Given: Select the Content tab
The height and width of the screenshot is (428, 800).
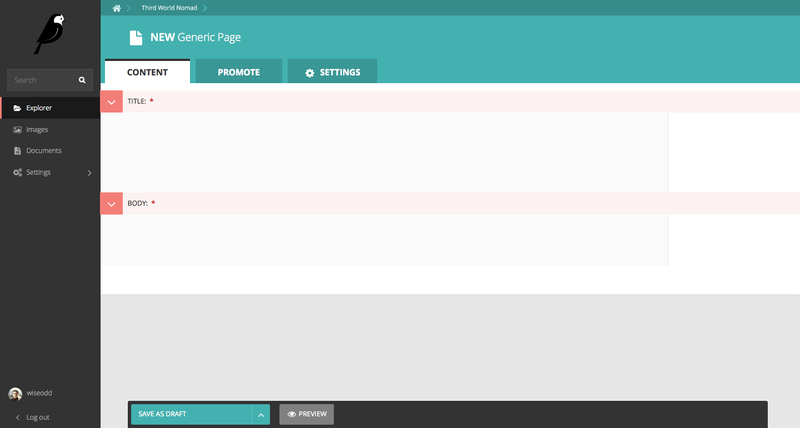Looking at the screenshot, I should (147, 72).
